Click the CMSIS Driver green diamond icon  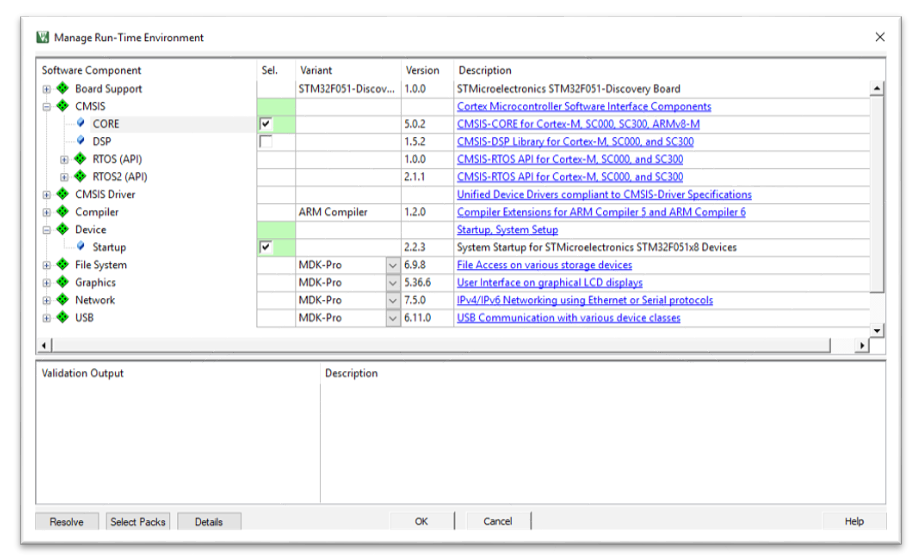pos(63,194)
